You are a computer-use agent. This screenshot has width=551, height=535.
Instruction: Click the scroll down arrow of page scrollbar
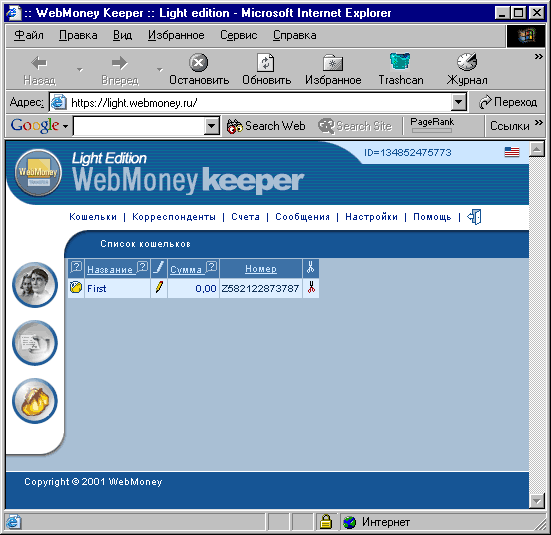tap(537, 500)
